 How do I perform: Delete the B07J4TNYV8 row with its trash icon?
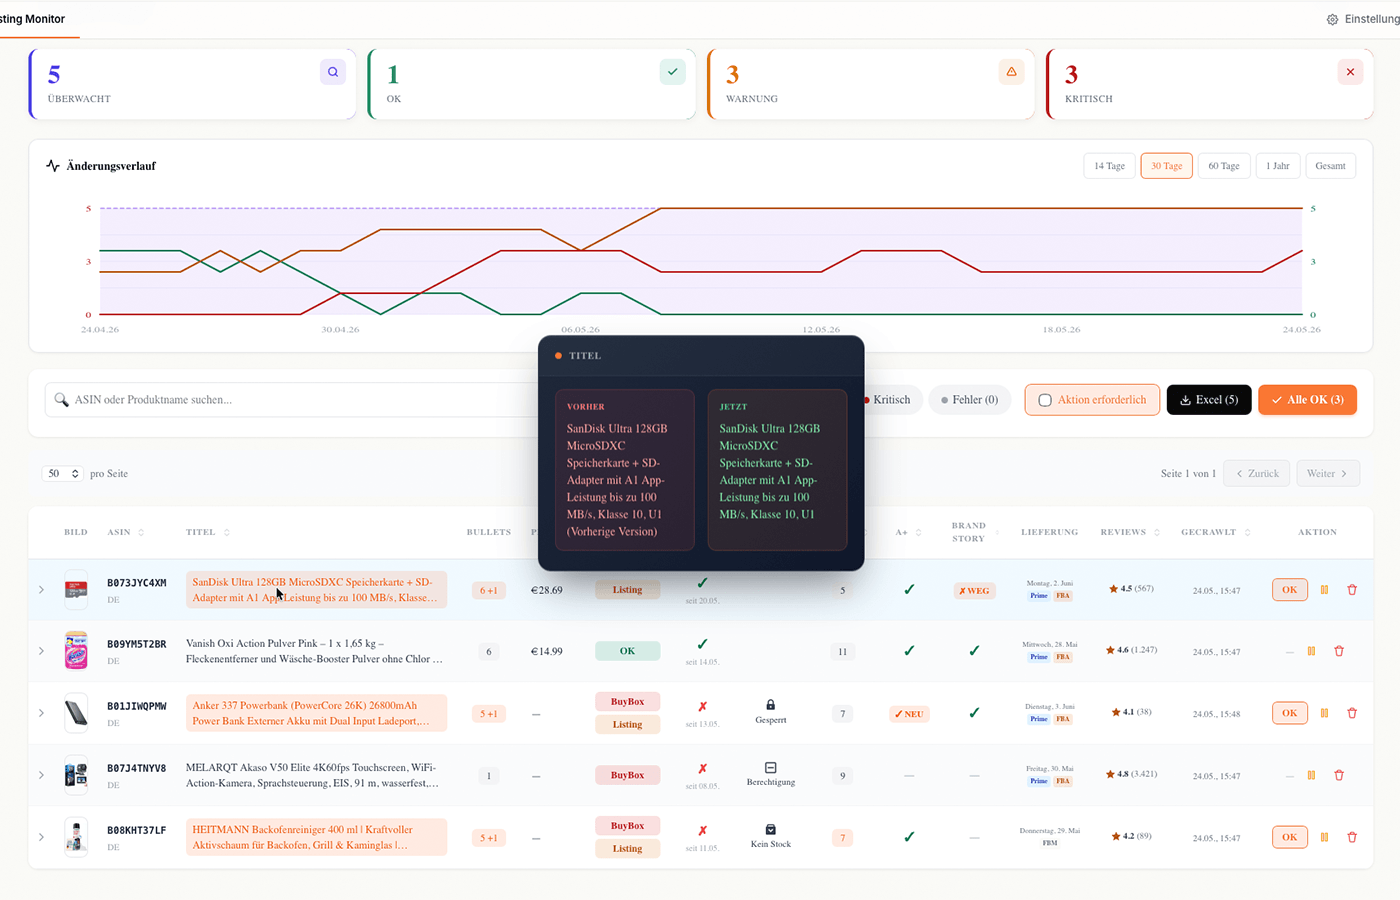1339,775
